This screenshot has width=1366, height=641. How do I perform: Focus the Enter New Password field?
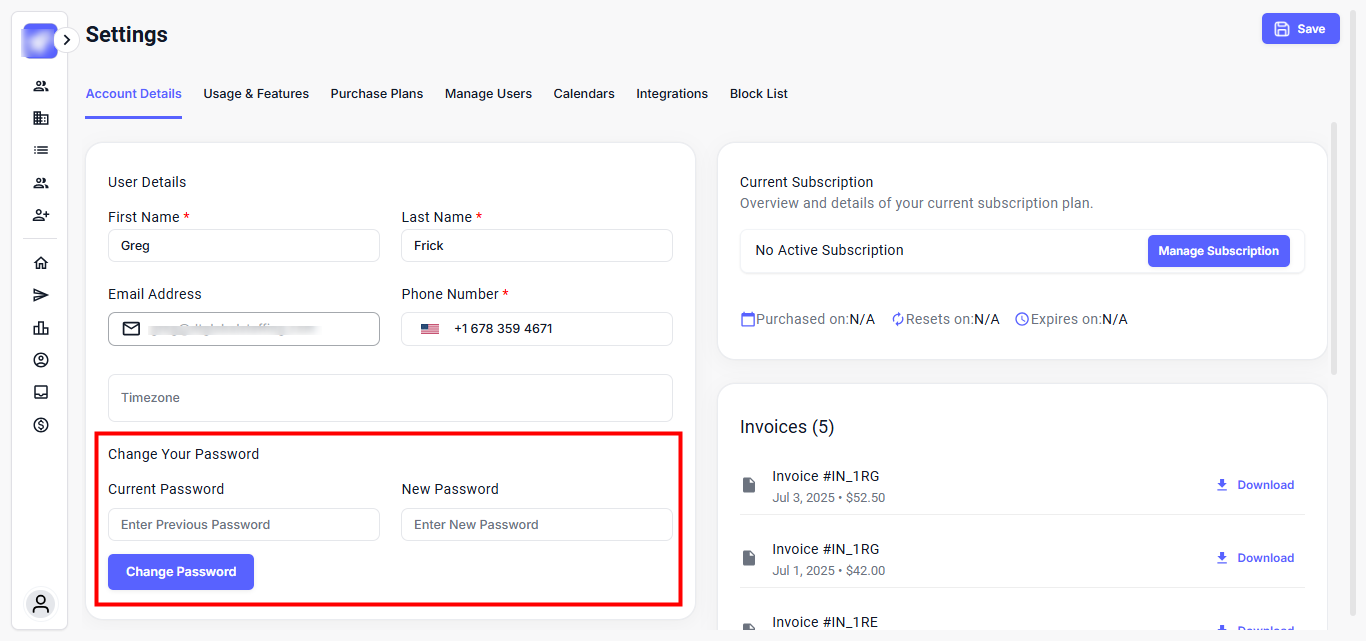tap(536, 525)
